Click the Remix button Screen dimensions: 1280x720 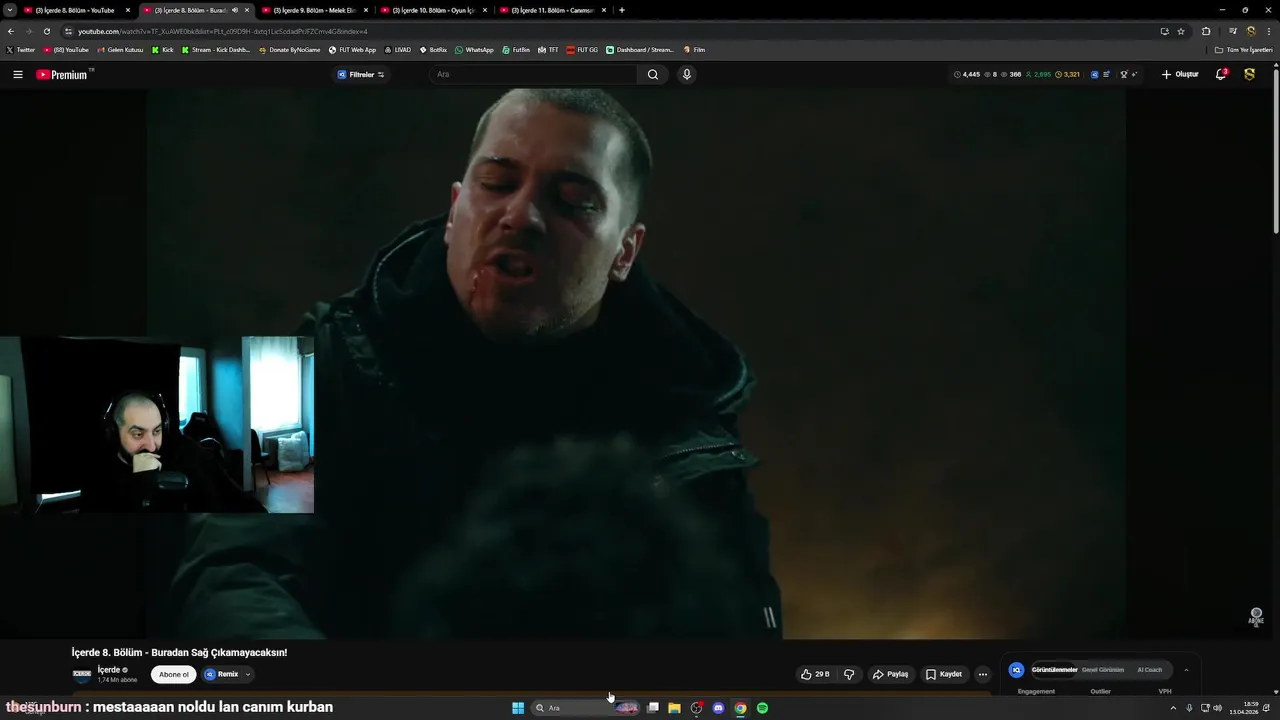222,674
